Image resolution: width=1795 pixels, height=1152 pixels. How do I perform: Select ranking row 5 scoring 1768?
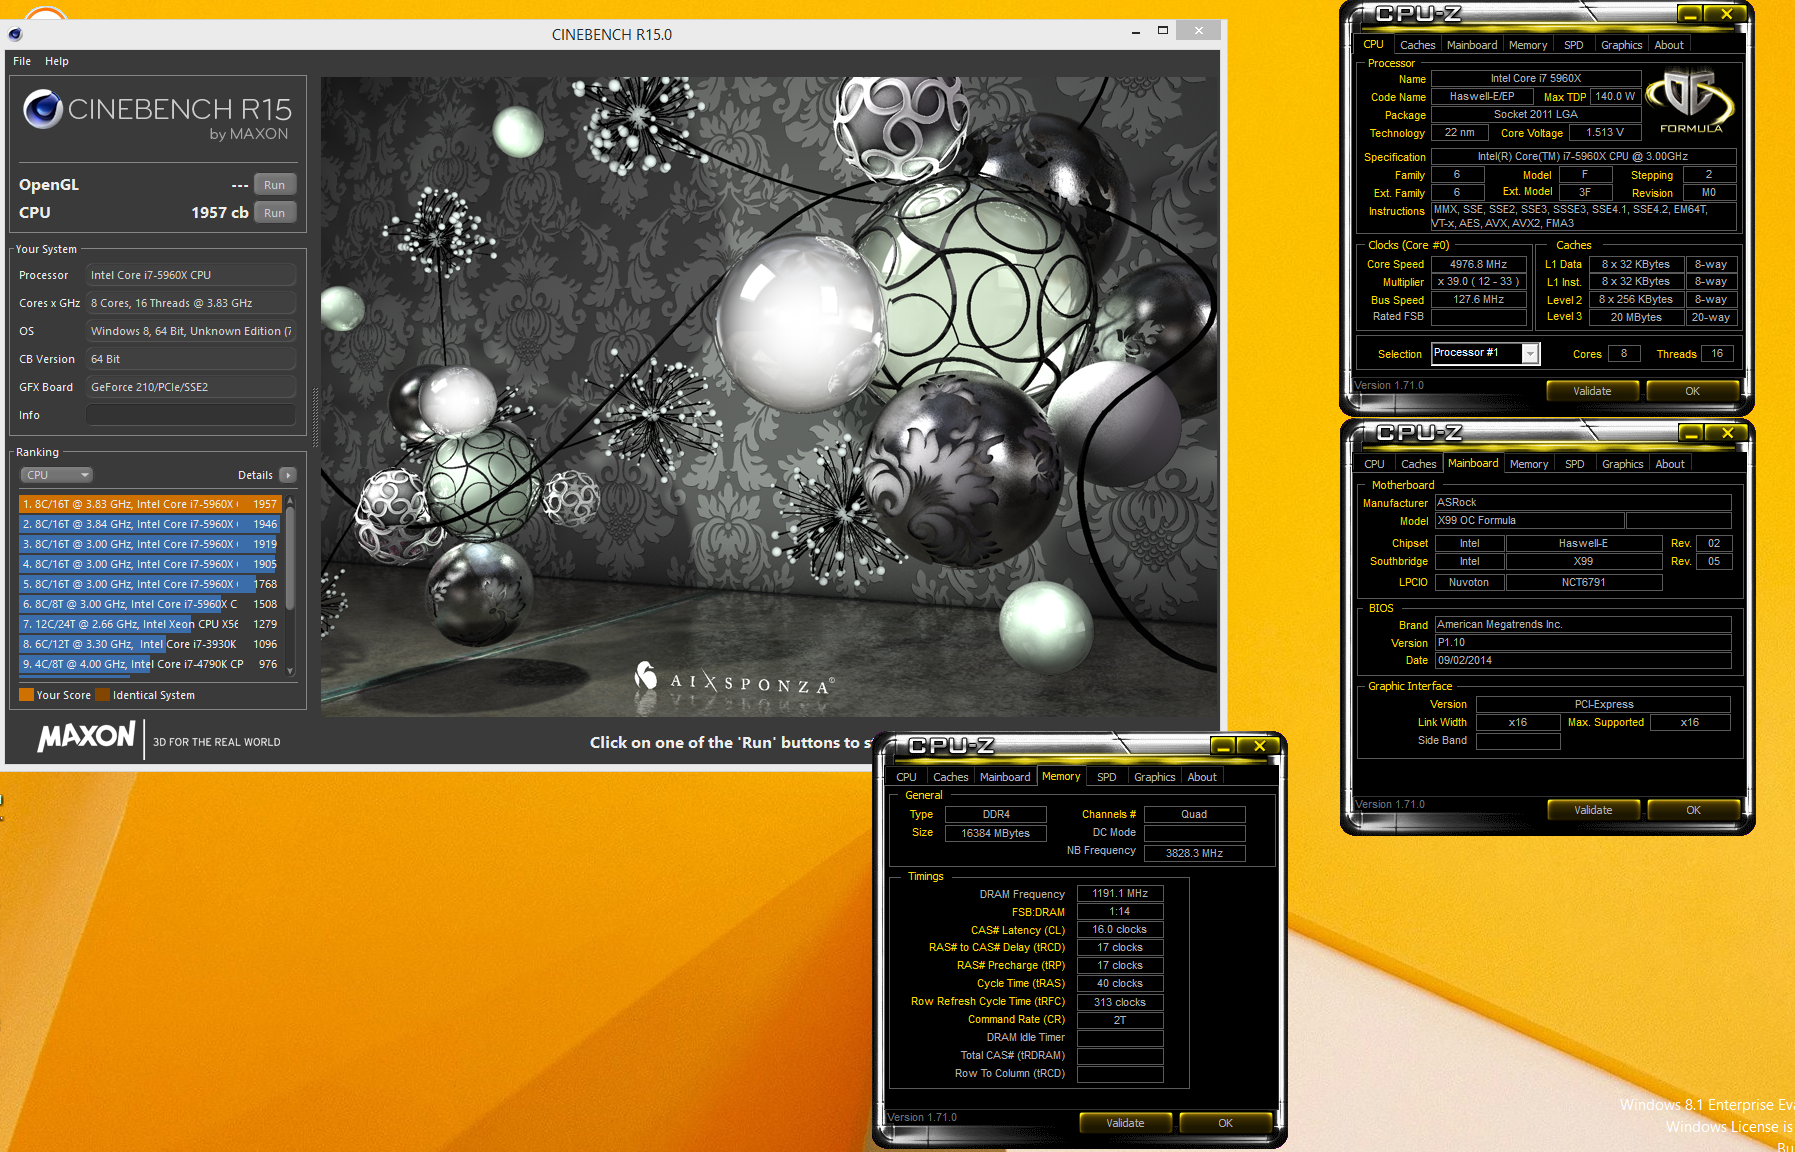[150, 584]
